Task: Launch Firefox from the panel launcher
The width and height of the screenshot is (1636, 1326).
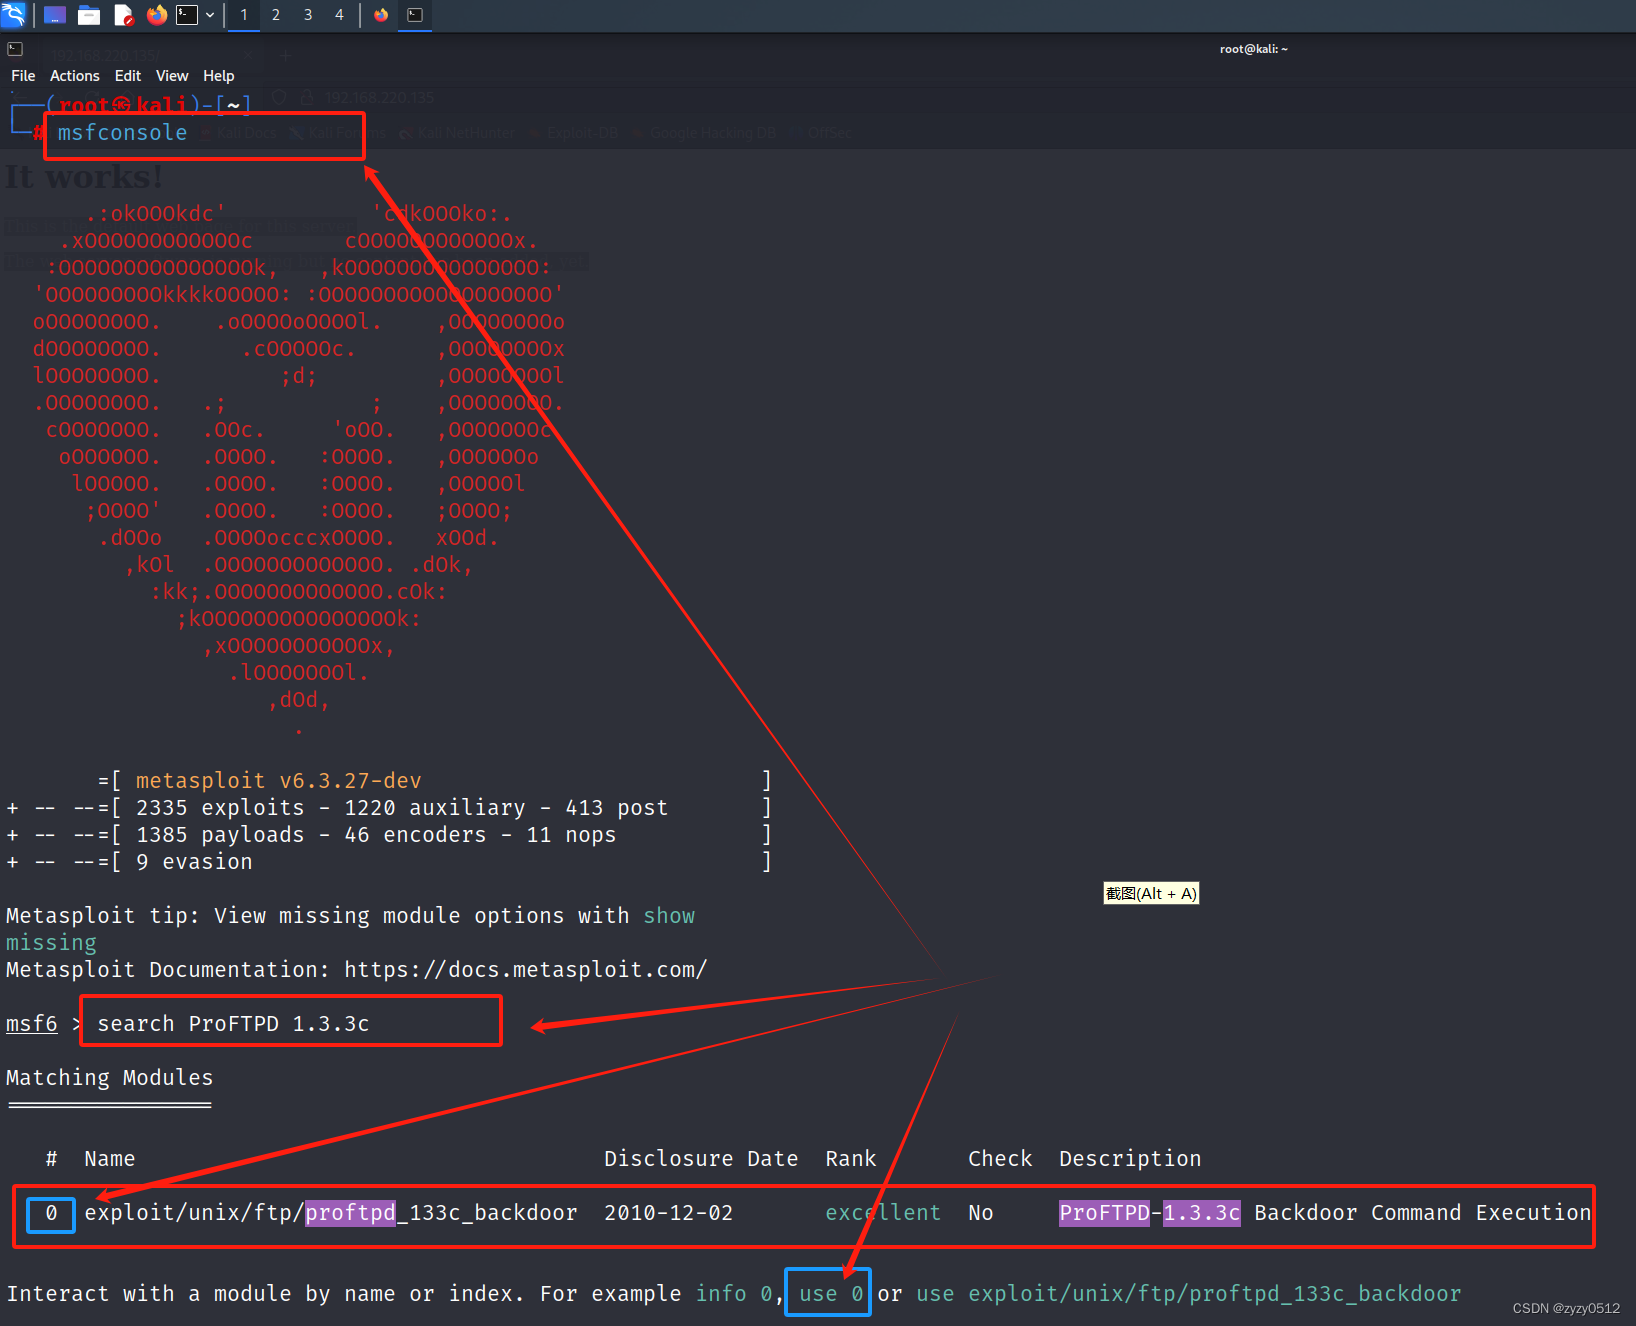Action: (157, 15)
